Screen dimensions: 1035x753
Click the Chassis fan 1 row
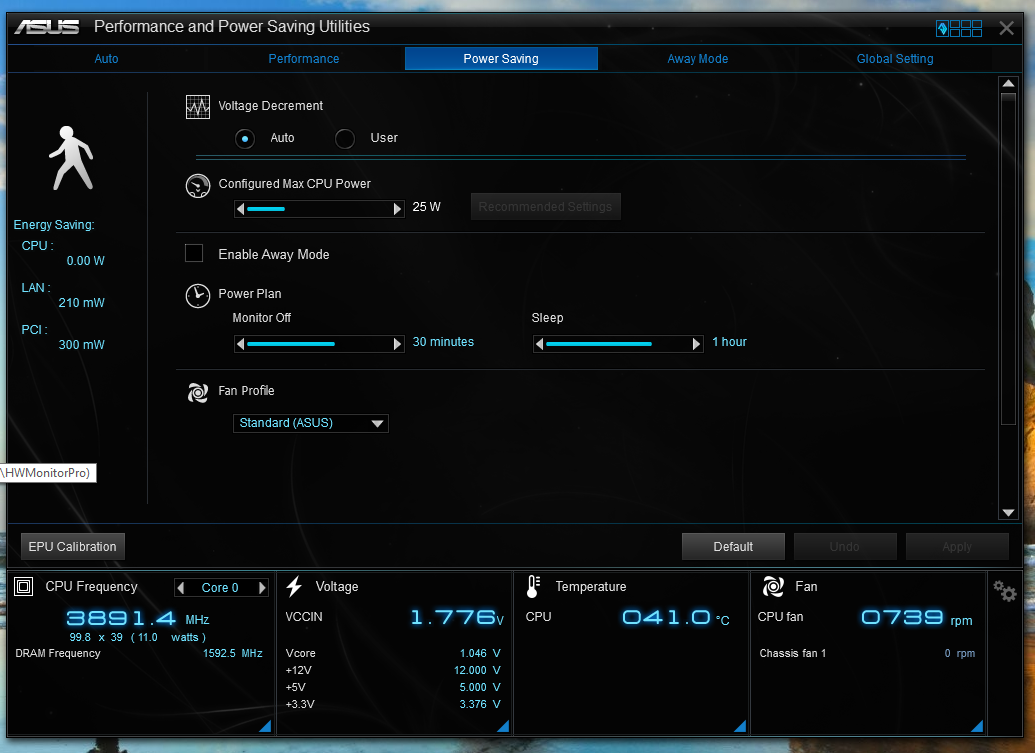(x=867, y=653)
